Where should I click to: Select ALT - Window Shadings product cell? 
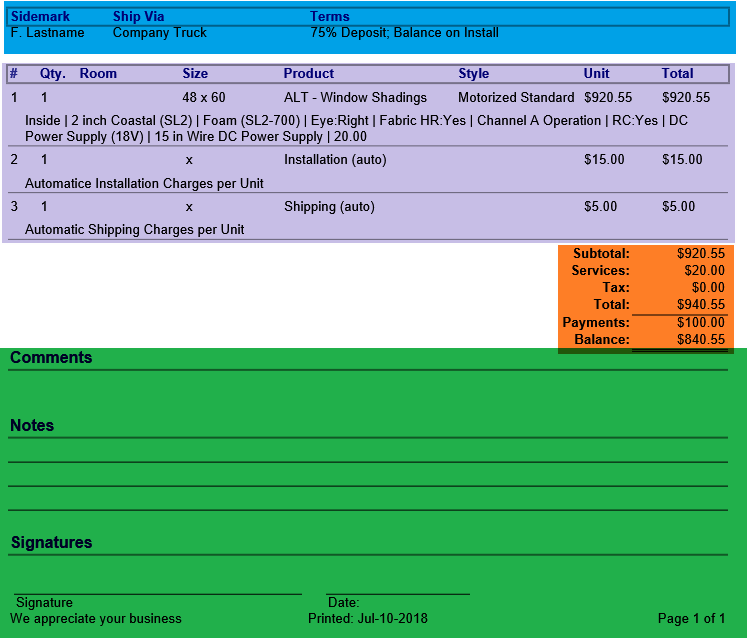[355, 97]
